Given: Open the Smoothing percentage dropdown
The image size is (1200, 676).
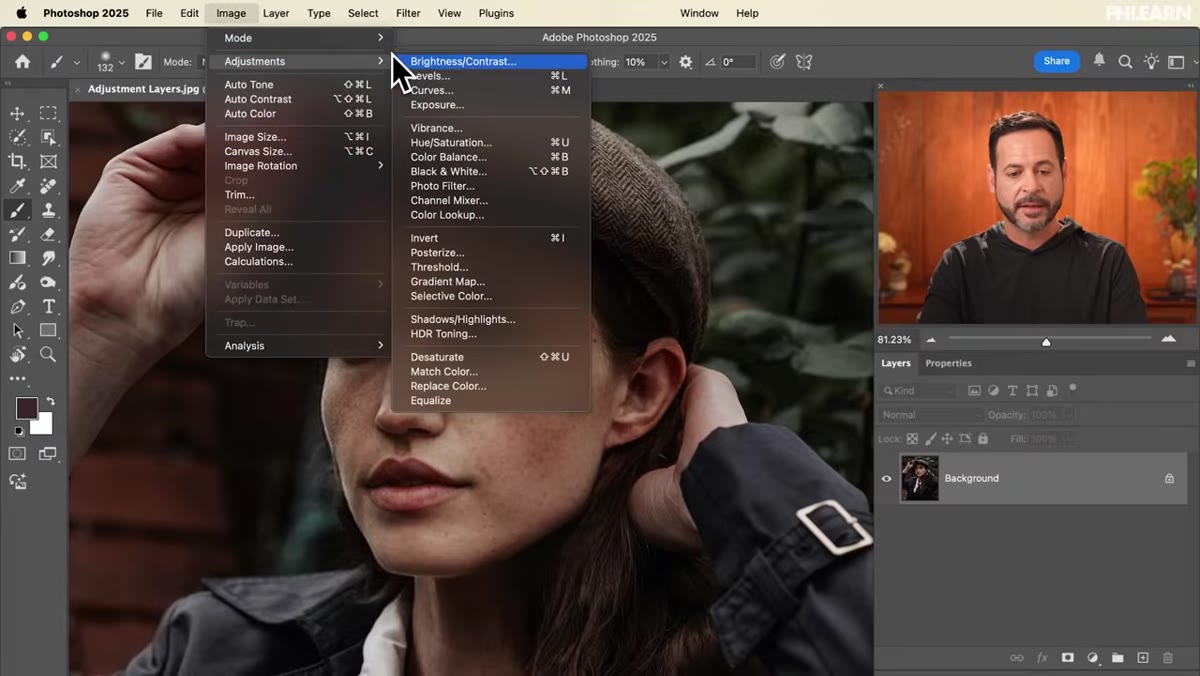Looking at the screenshot, I should point(664,62).
